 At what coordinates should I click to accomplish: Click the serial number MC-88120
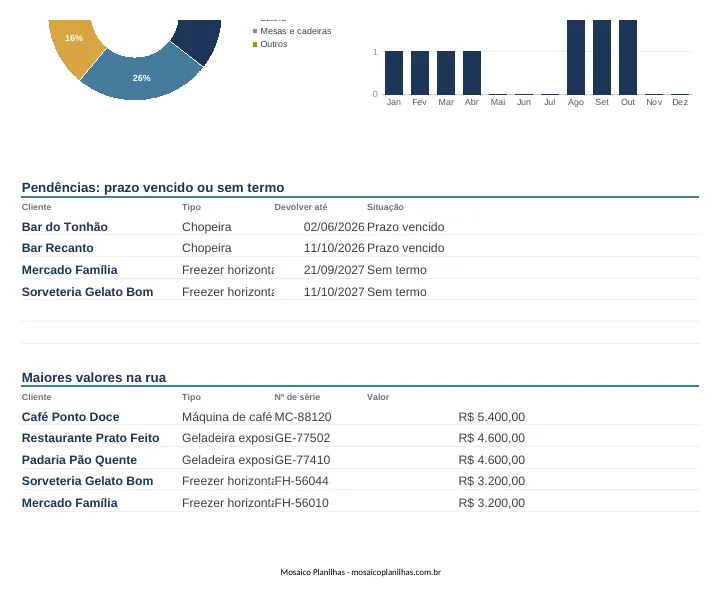[303, 417]
